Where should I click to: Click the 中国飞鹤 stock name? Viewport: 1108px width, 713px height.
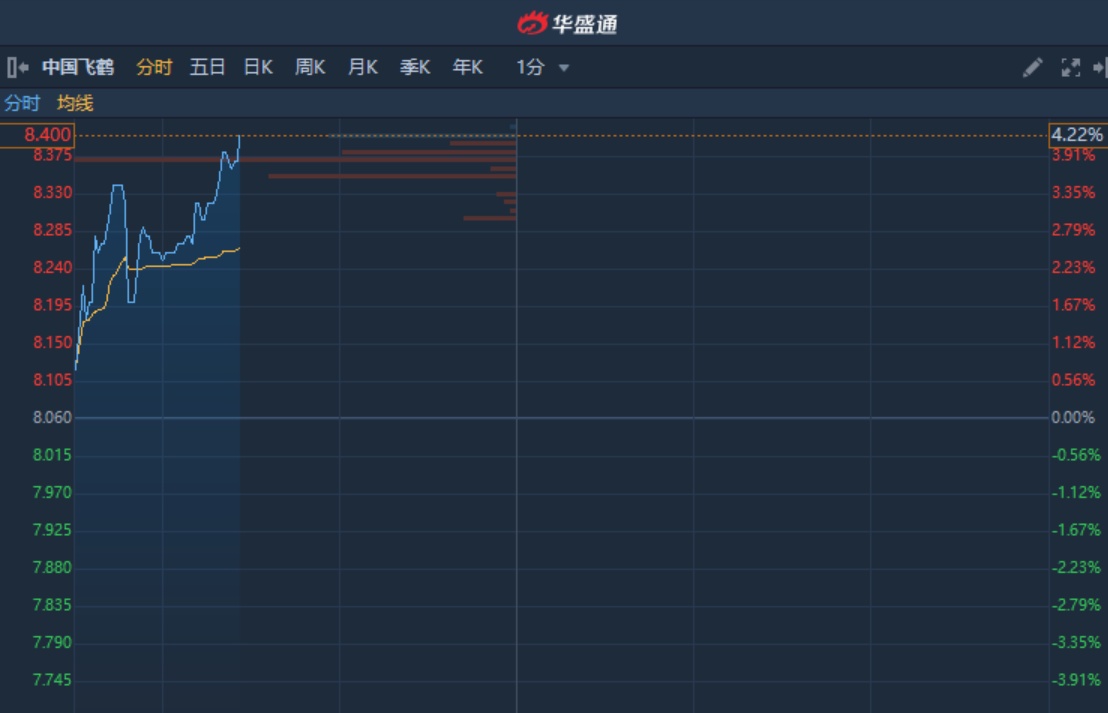[78, 67]
